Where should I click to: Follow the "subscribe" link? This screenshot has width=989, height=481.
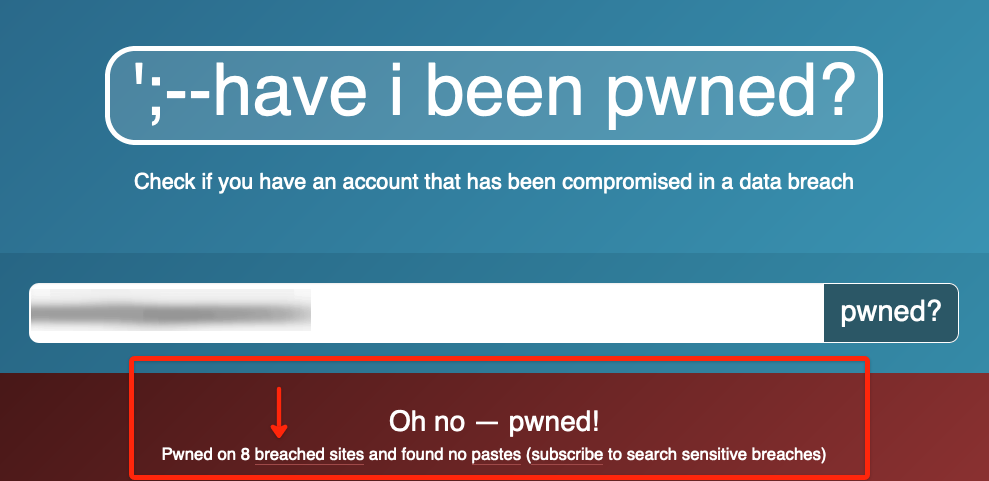(x=568, y=455)
